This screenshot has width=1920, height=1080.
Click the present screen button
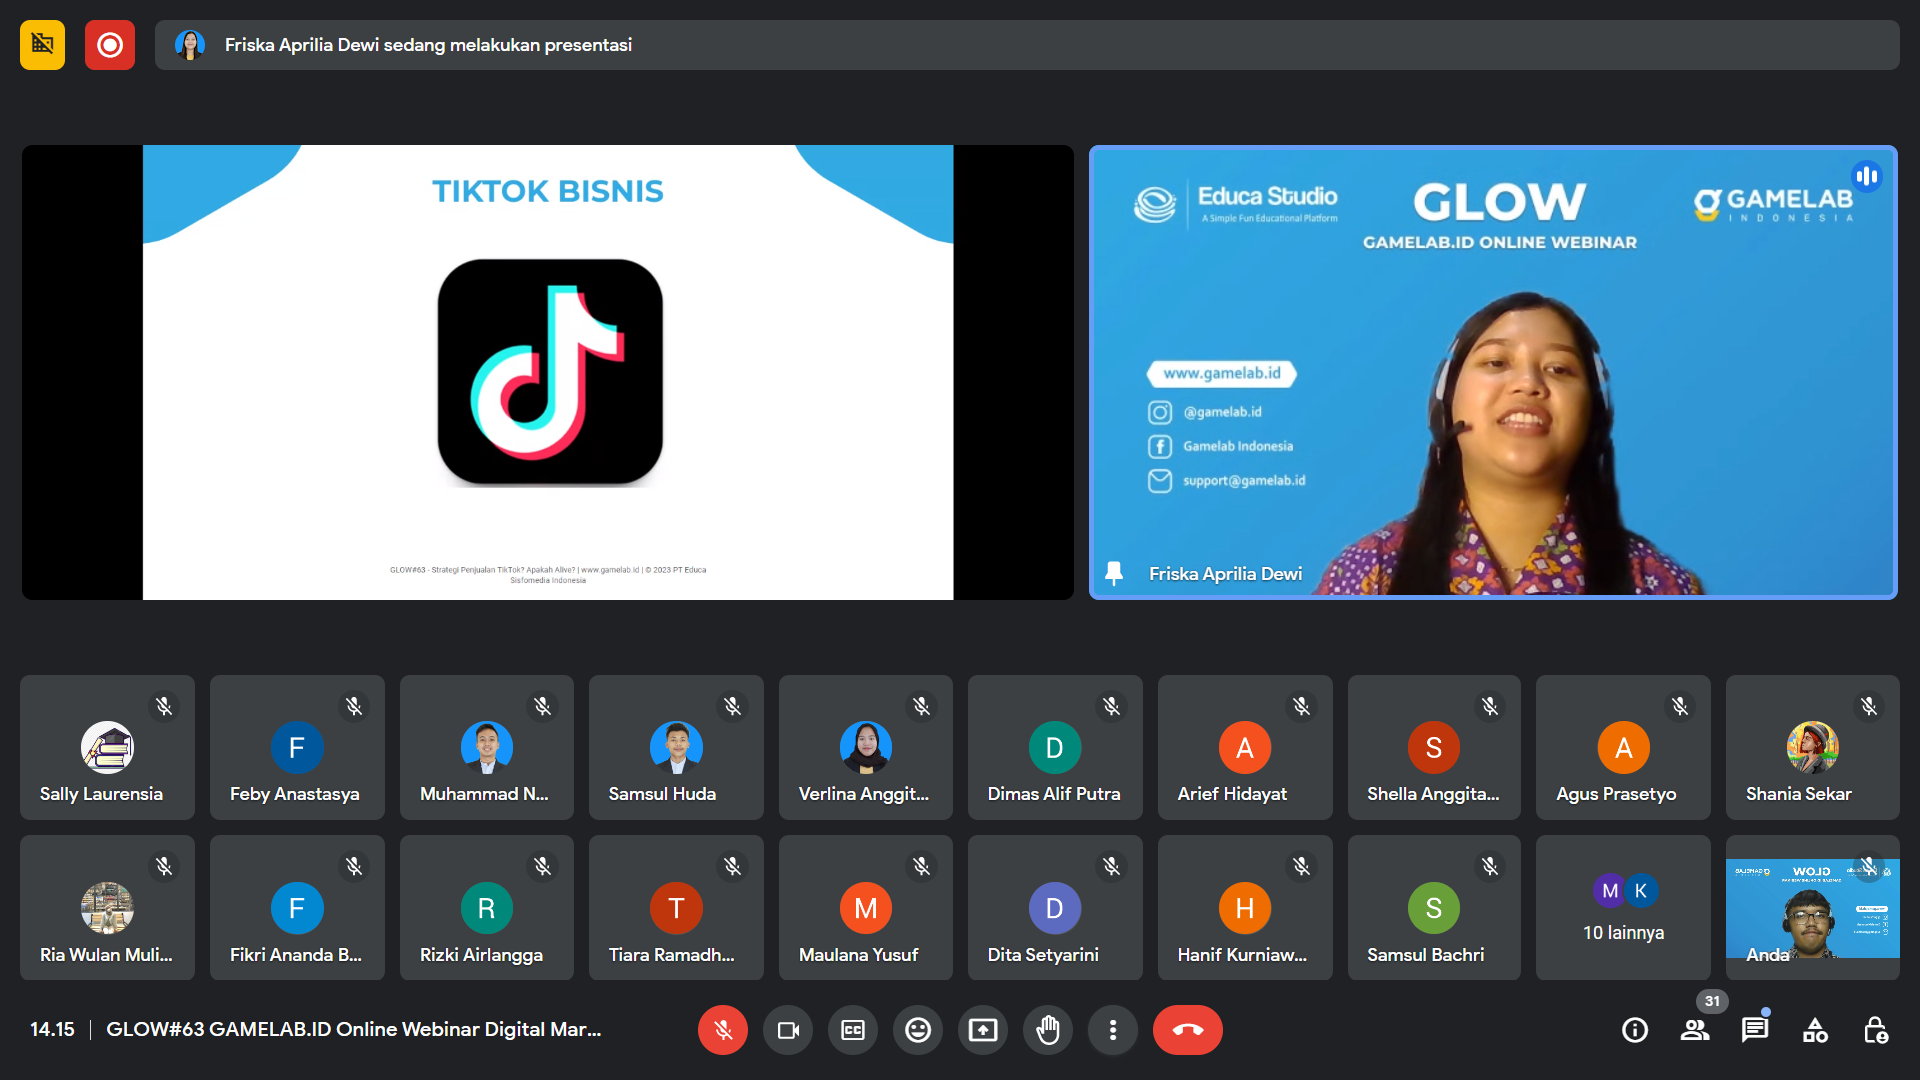click(983, 1030)
